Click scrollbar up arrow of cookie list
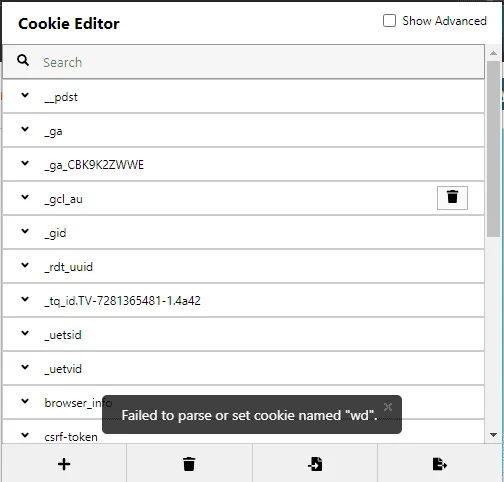Viewport: 504px width, 482px height. [493, 53]
